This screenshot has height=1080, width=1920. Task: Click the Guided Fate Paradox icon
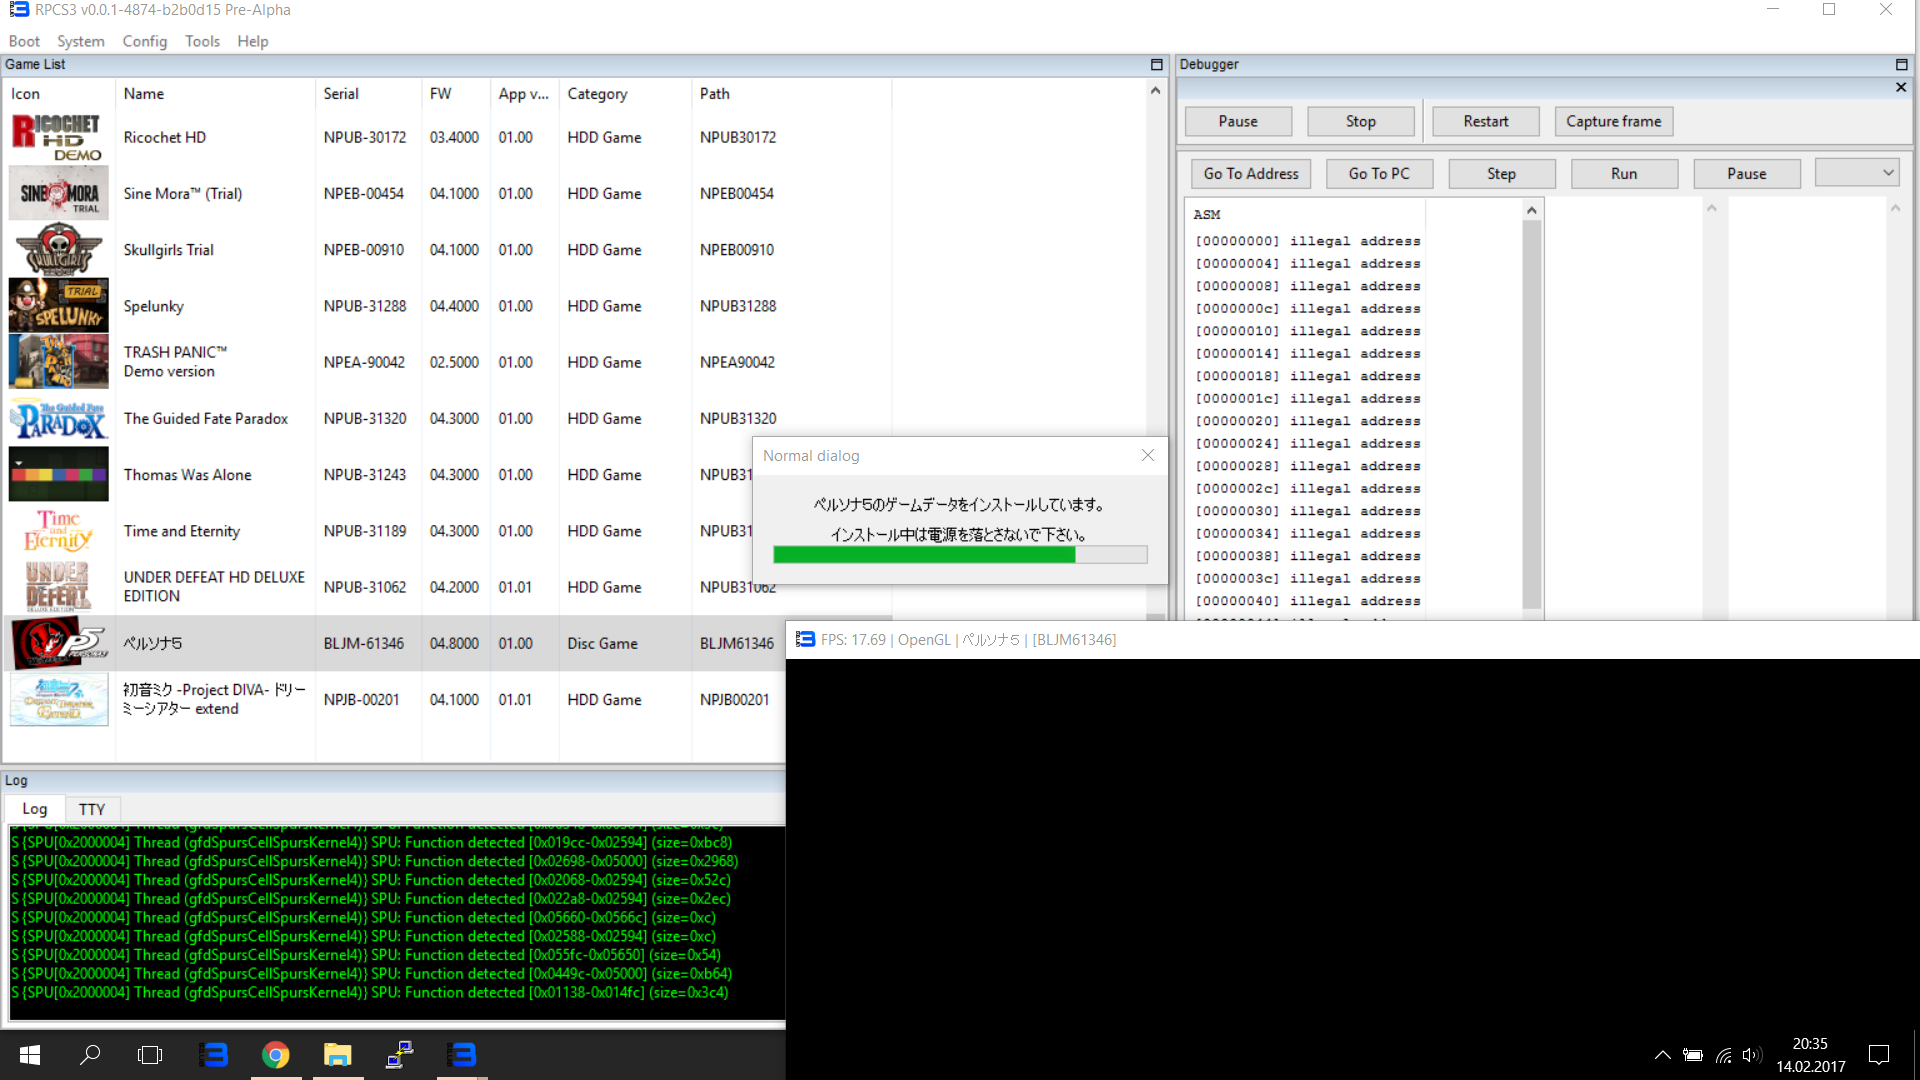[58, 418]
